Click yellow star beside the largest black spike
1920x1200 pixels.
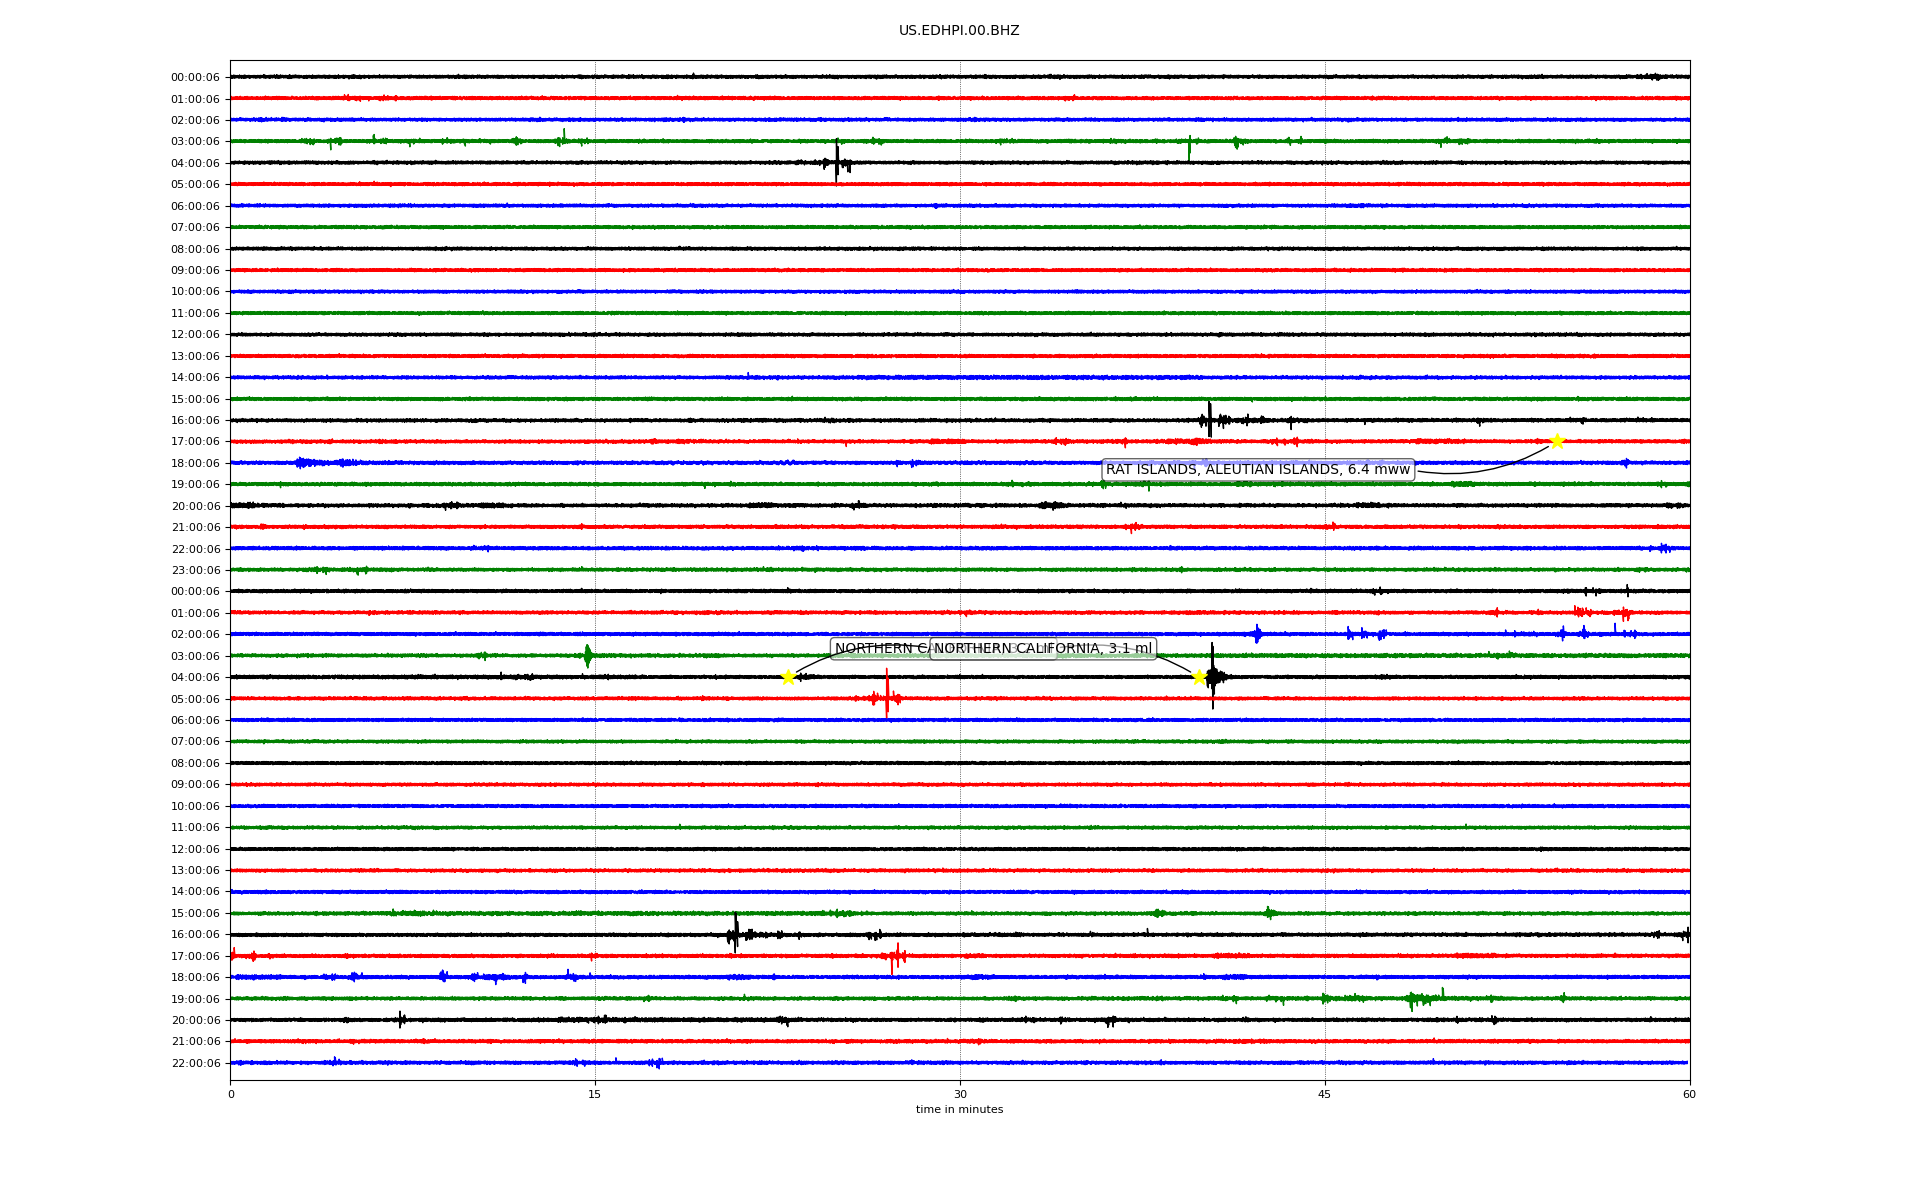point(1199,677)
